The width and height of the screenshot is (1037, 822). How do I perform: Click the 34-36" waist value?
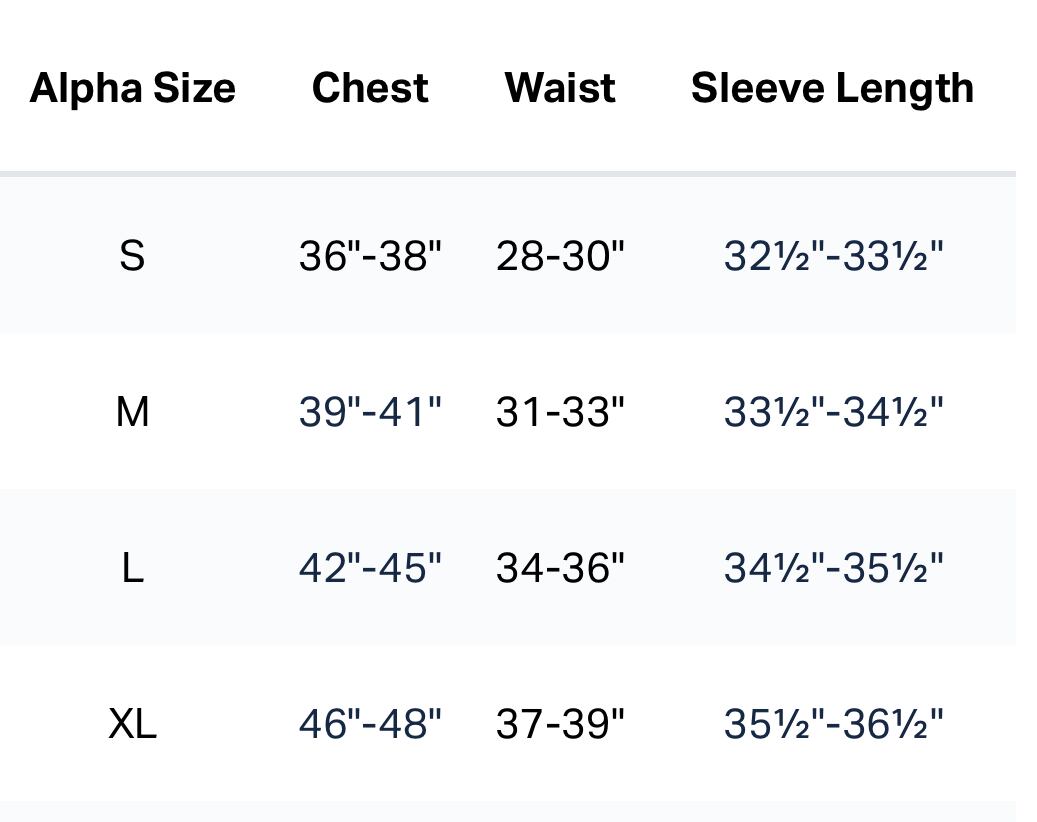[x=560, y=568]
